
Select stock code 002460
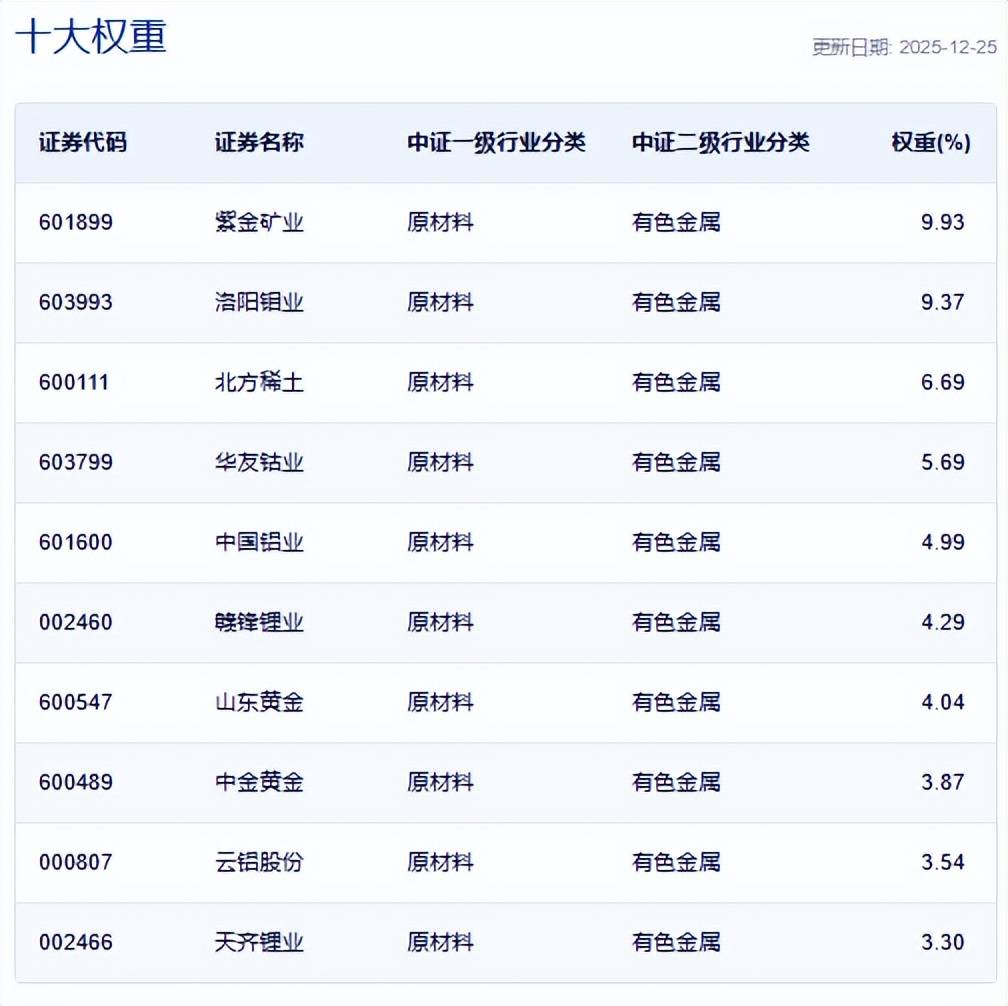(x=76, y=622)
